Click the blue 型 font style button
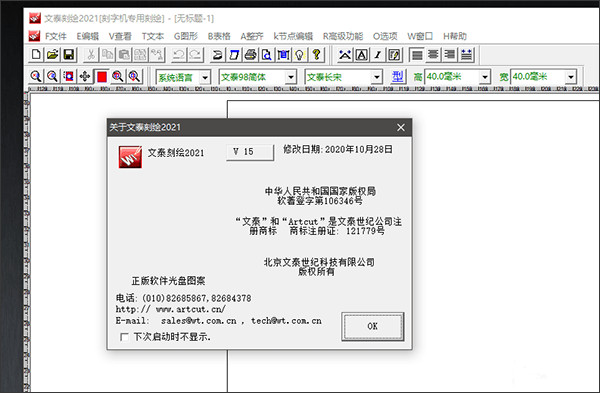The image size is (600, 393). [397, 77]
